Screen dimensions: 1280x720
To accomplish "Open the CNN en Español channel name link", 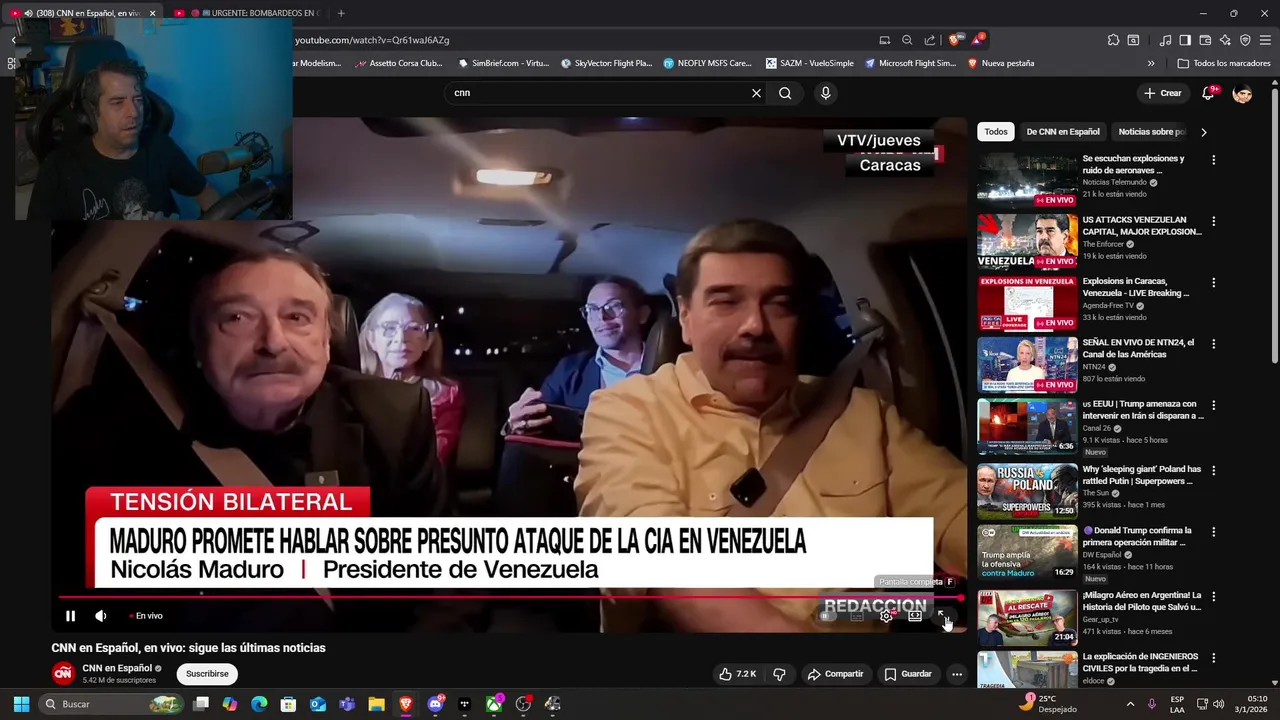I will [117, 668].
